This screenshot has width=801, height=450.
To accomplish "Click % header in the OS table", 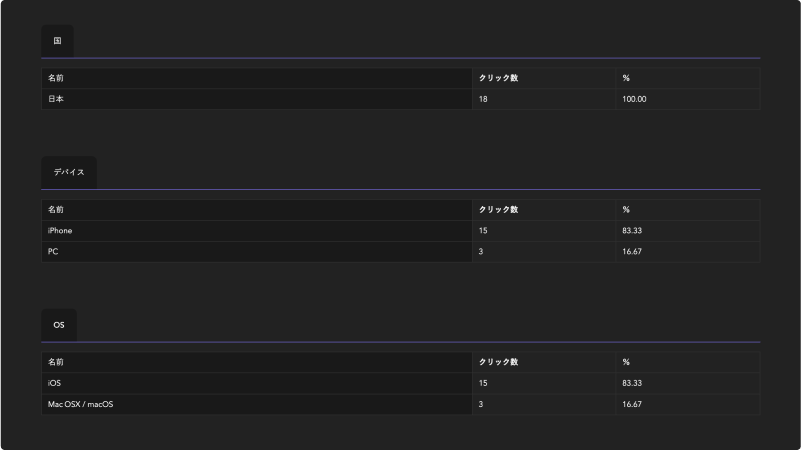I will point(626,362).
